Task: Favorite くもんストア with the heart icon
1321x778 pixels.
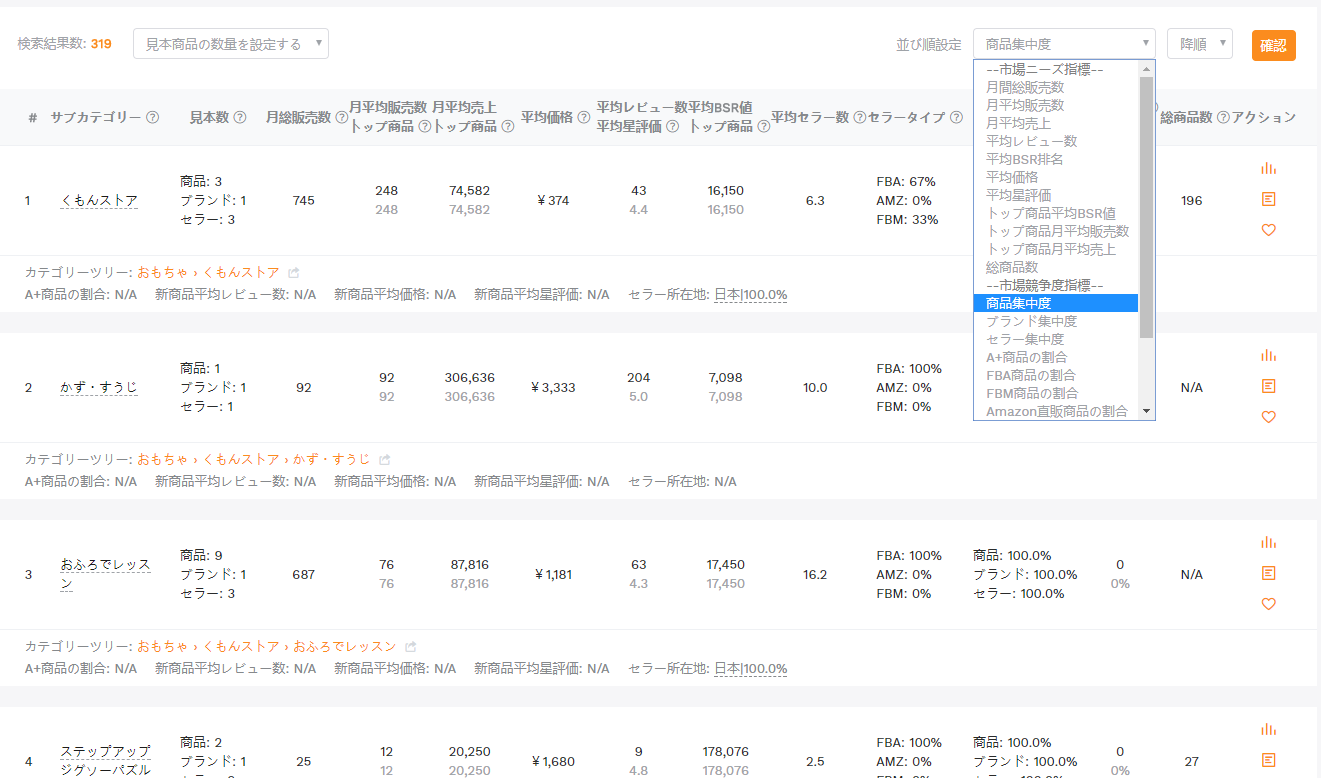Action: (x=1269, y=230)
